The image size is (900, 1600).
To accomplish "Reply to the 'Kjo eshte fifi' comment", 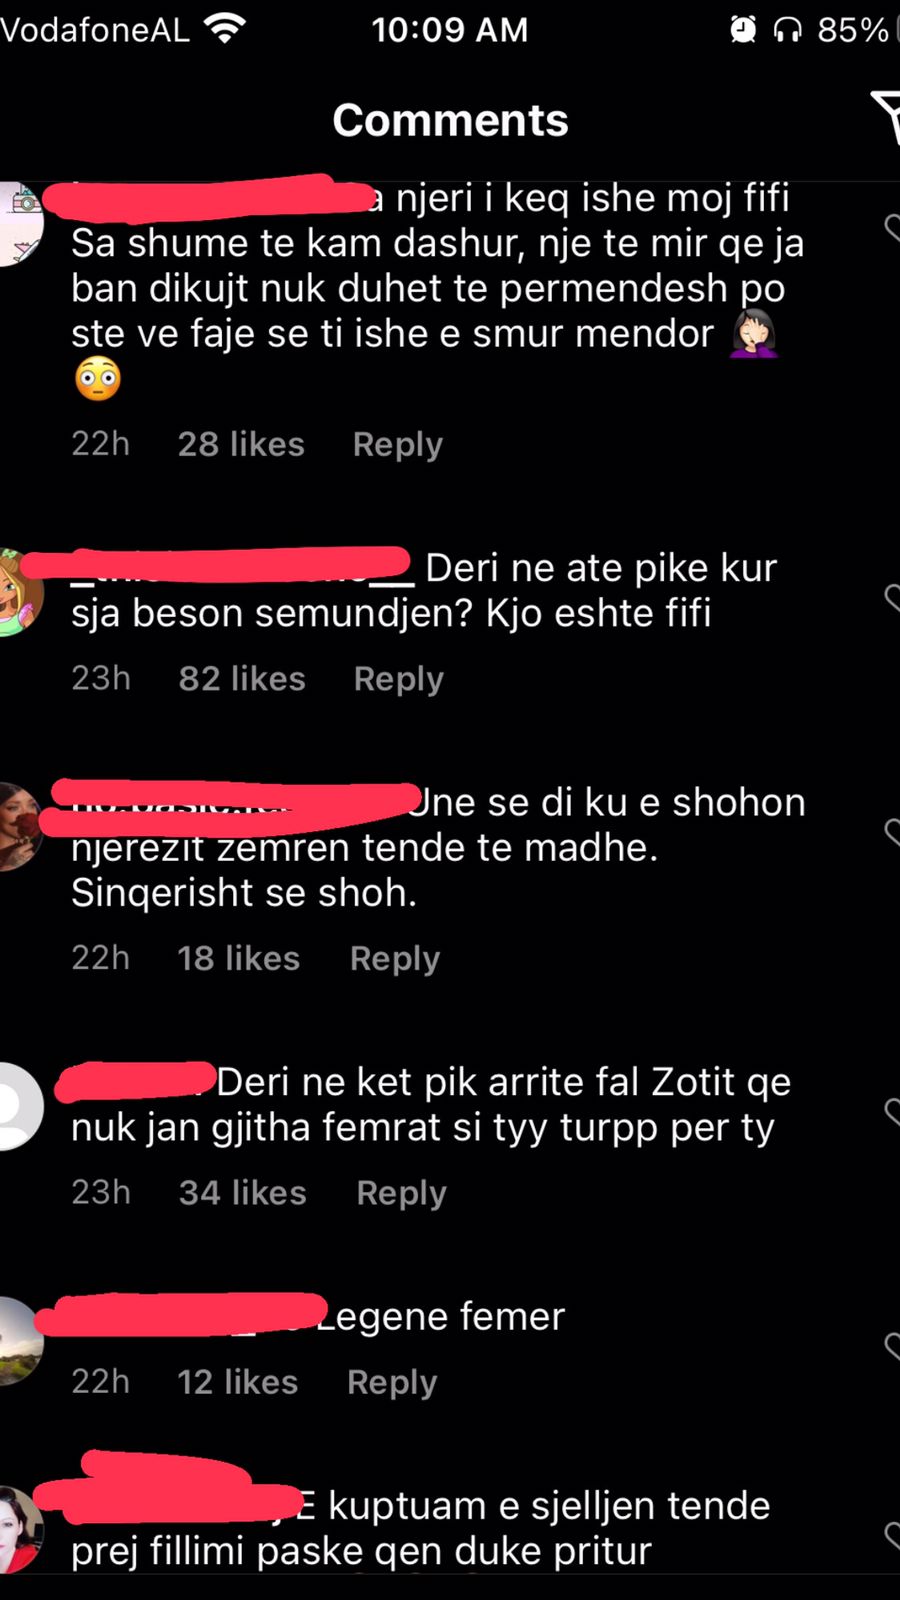I will (398, 679).
